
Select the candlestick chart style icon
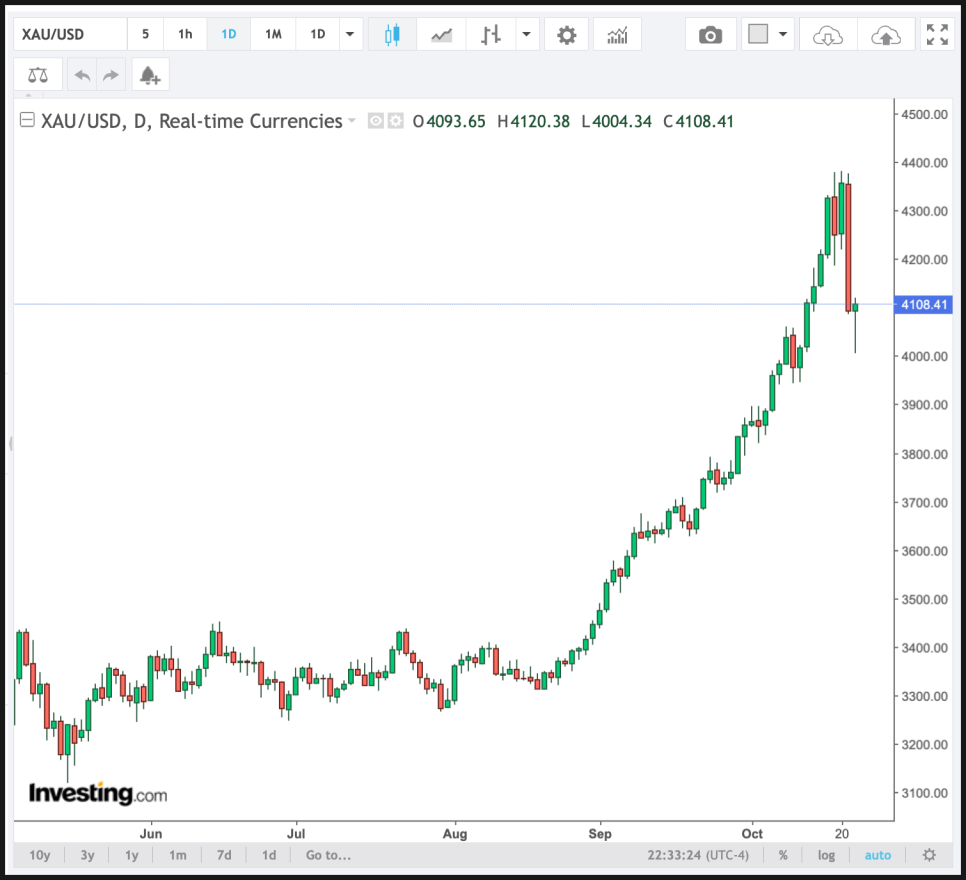pyautogui.click(x=392, y=35)
